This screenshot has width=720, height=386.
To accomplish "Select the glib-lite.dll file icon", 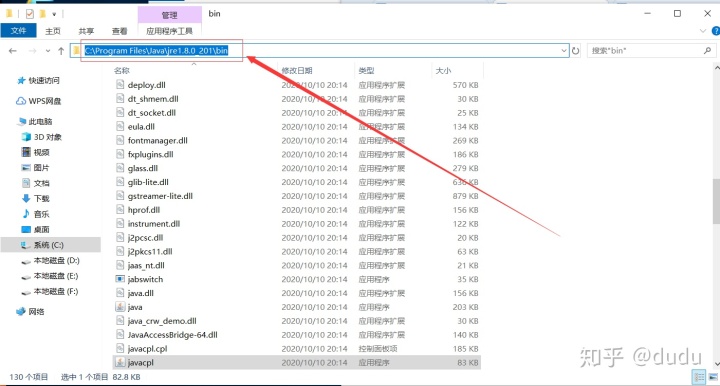I will pyautogui.click(x=120, y=182).
